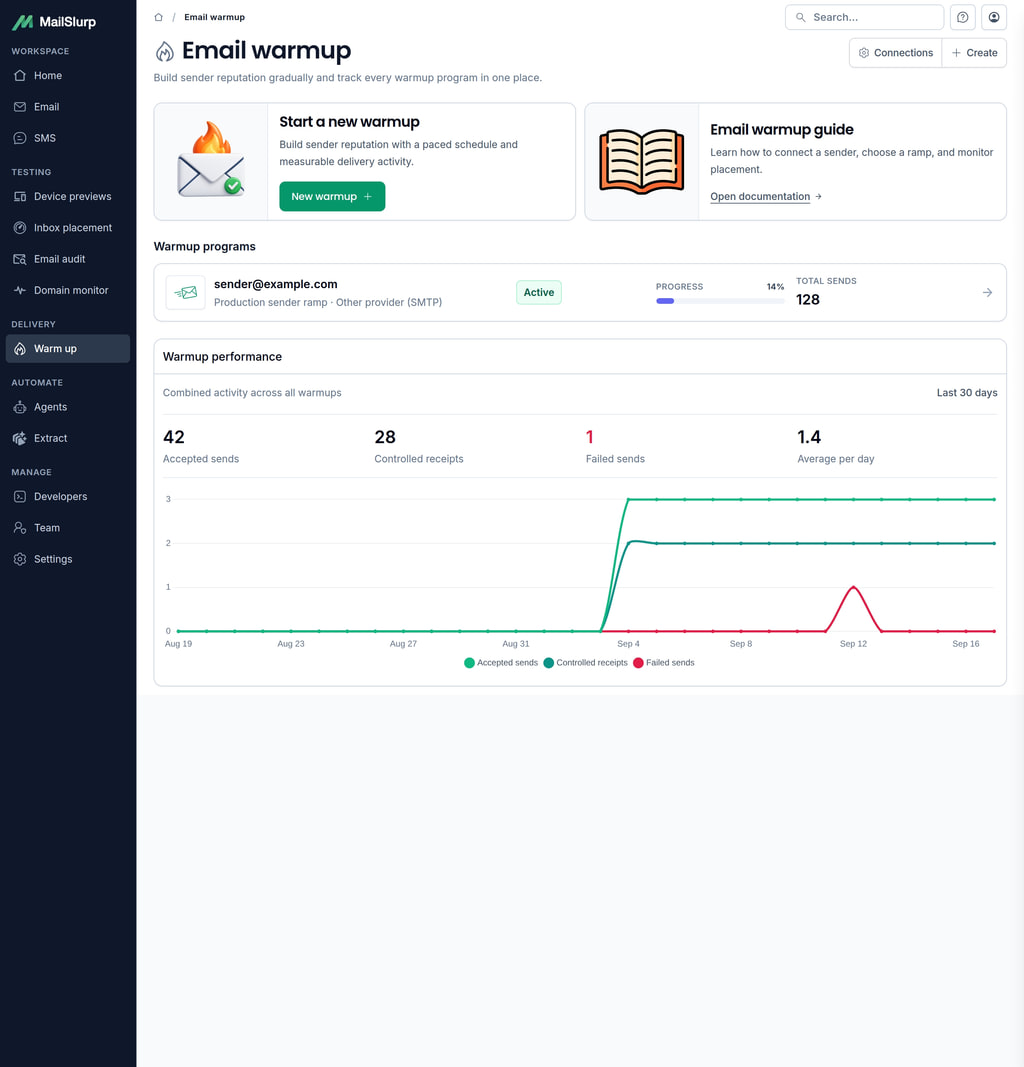Click the sender@example.com address

tap(276, 284)
